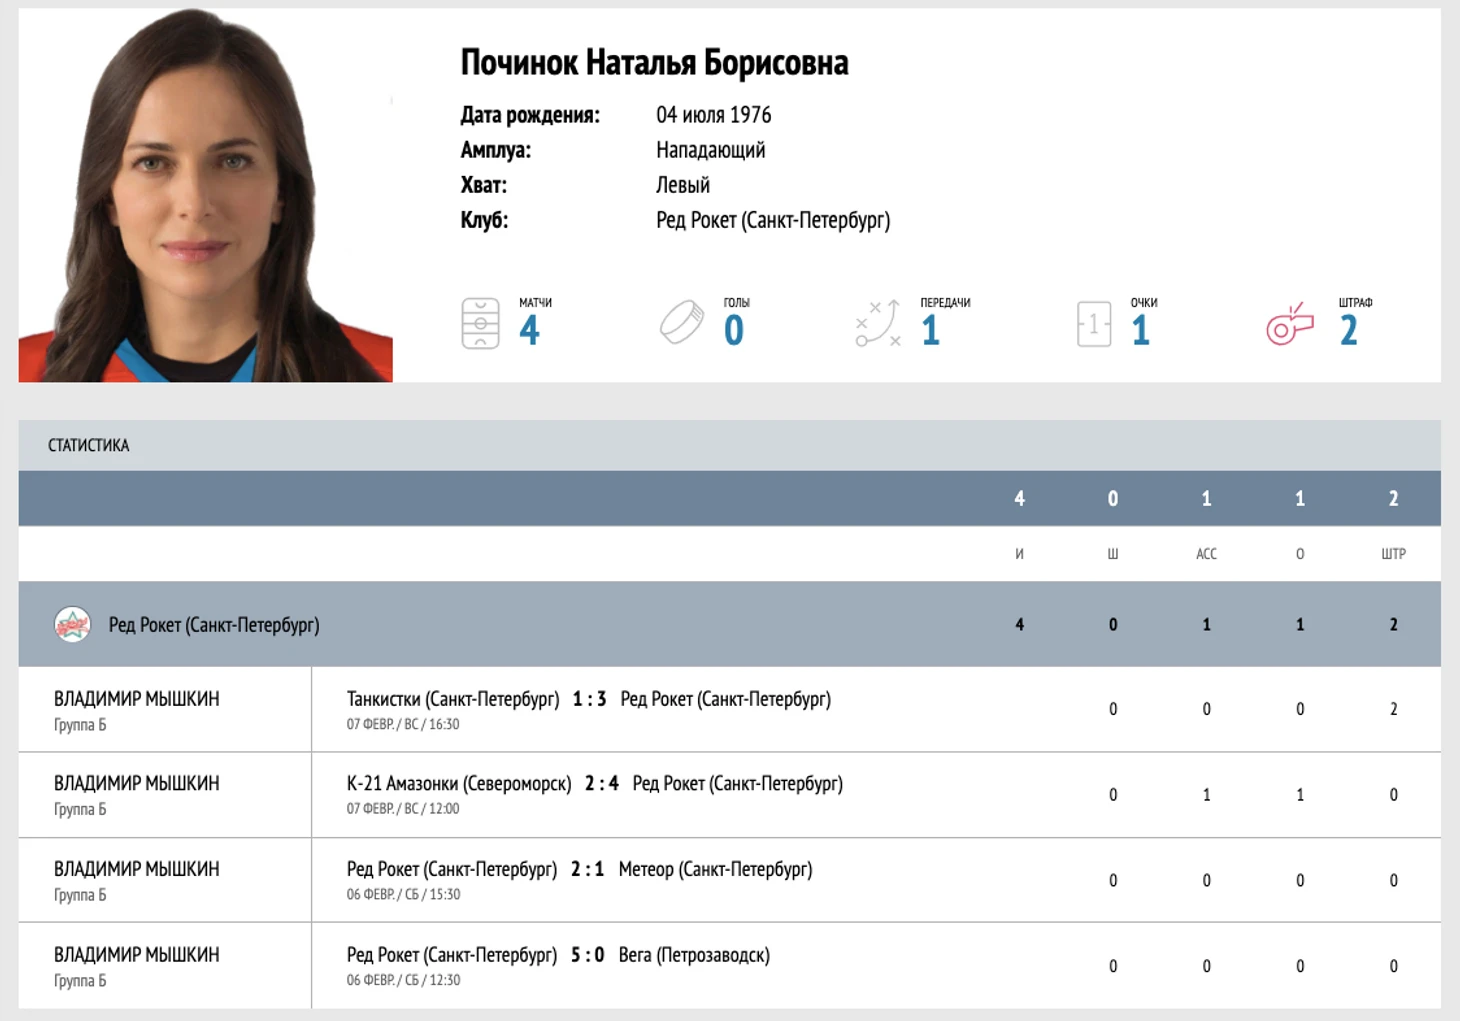Click the Дата рождения label

530,115
